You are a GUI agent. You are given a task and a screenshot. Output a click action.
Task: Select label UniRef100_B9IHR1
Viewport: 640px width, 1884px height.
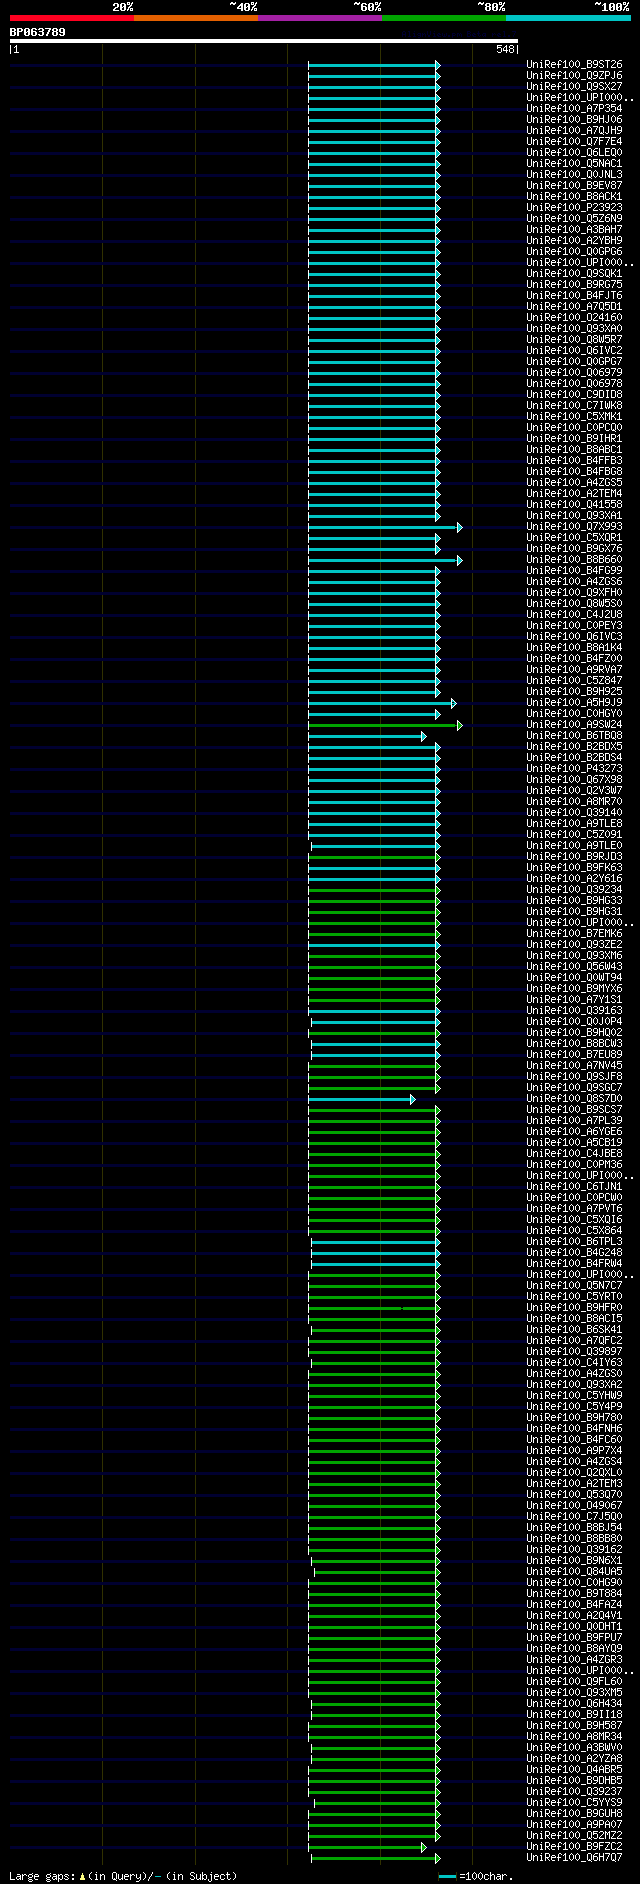574,439
